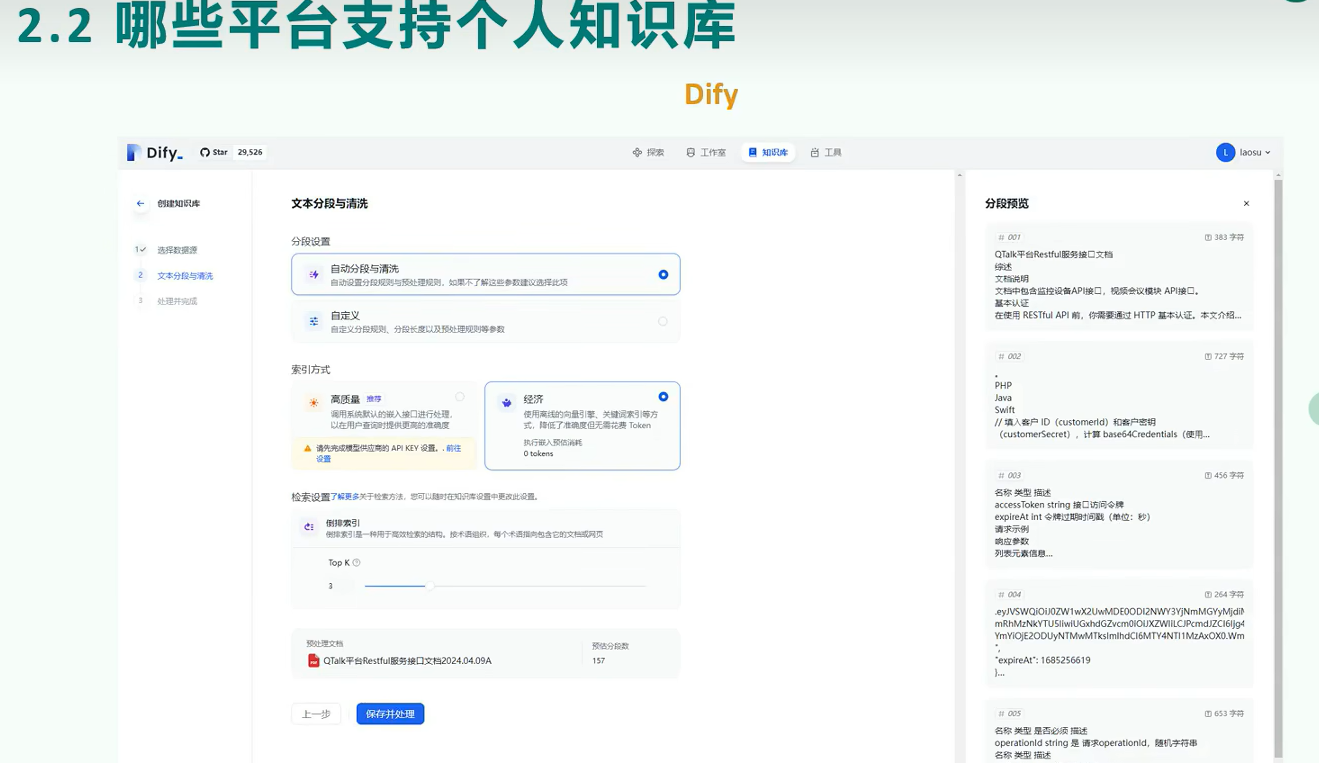1319x763 pixels.
Task: Click the 分段预览 heading
Action: click(x=1006, y=203)
